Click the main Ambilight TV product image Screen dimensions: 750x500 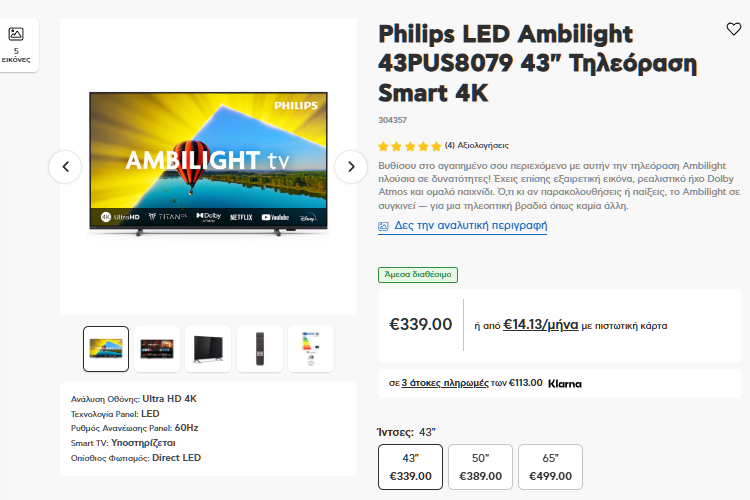click(x=209, y=163)
